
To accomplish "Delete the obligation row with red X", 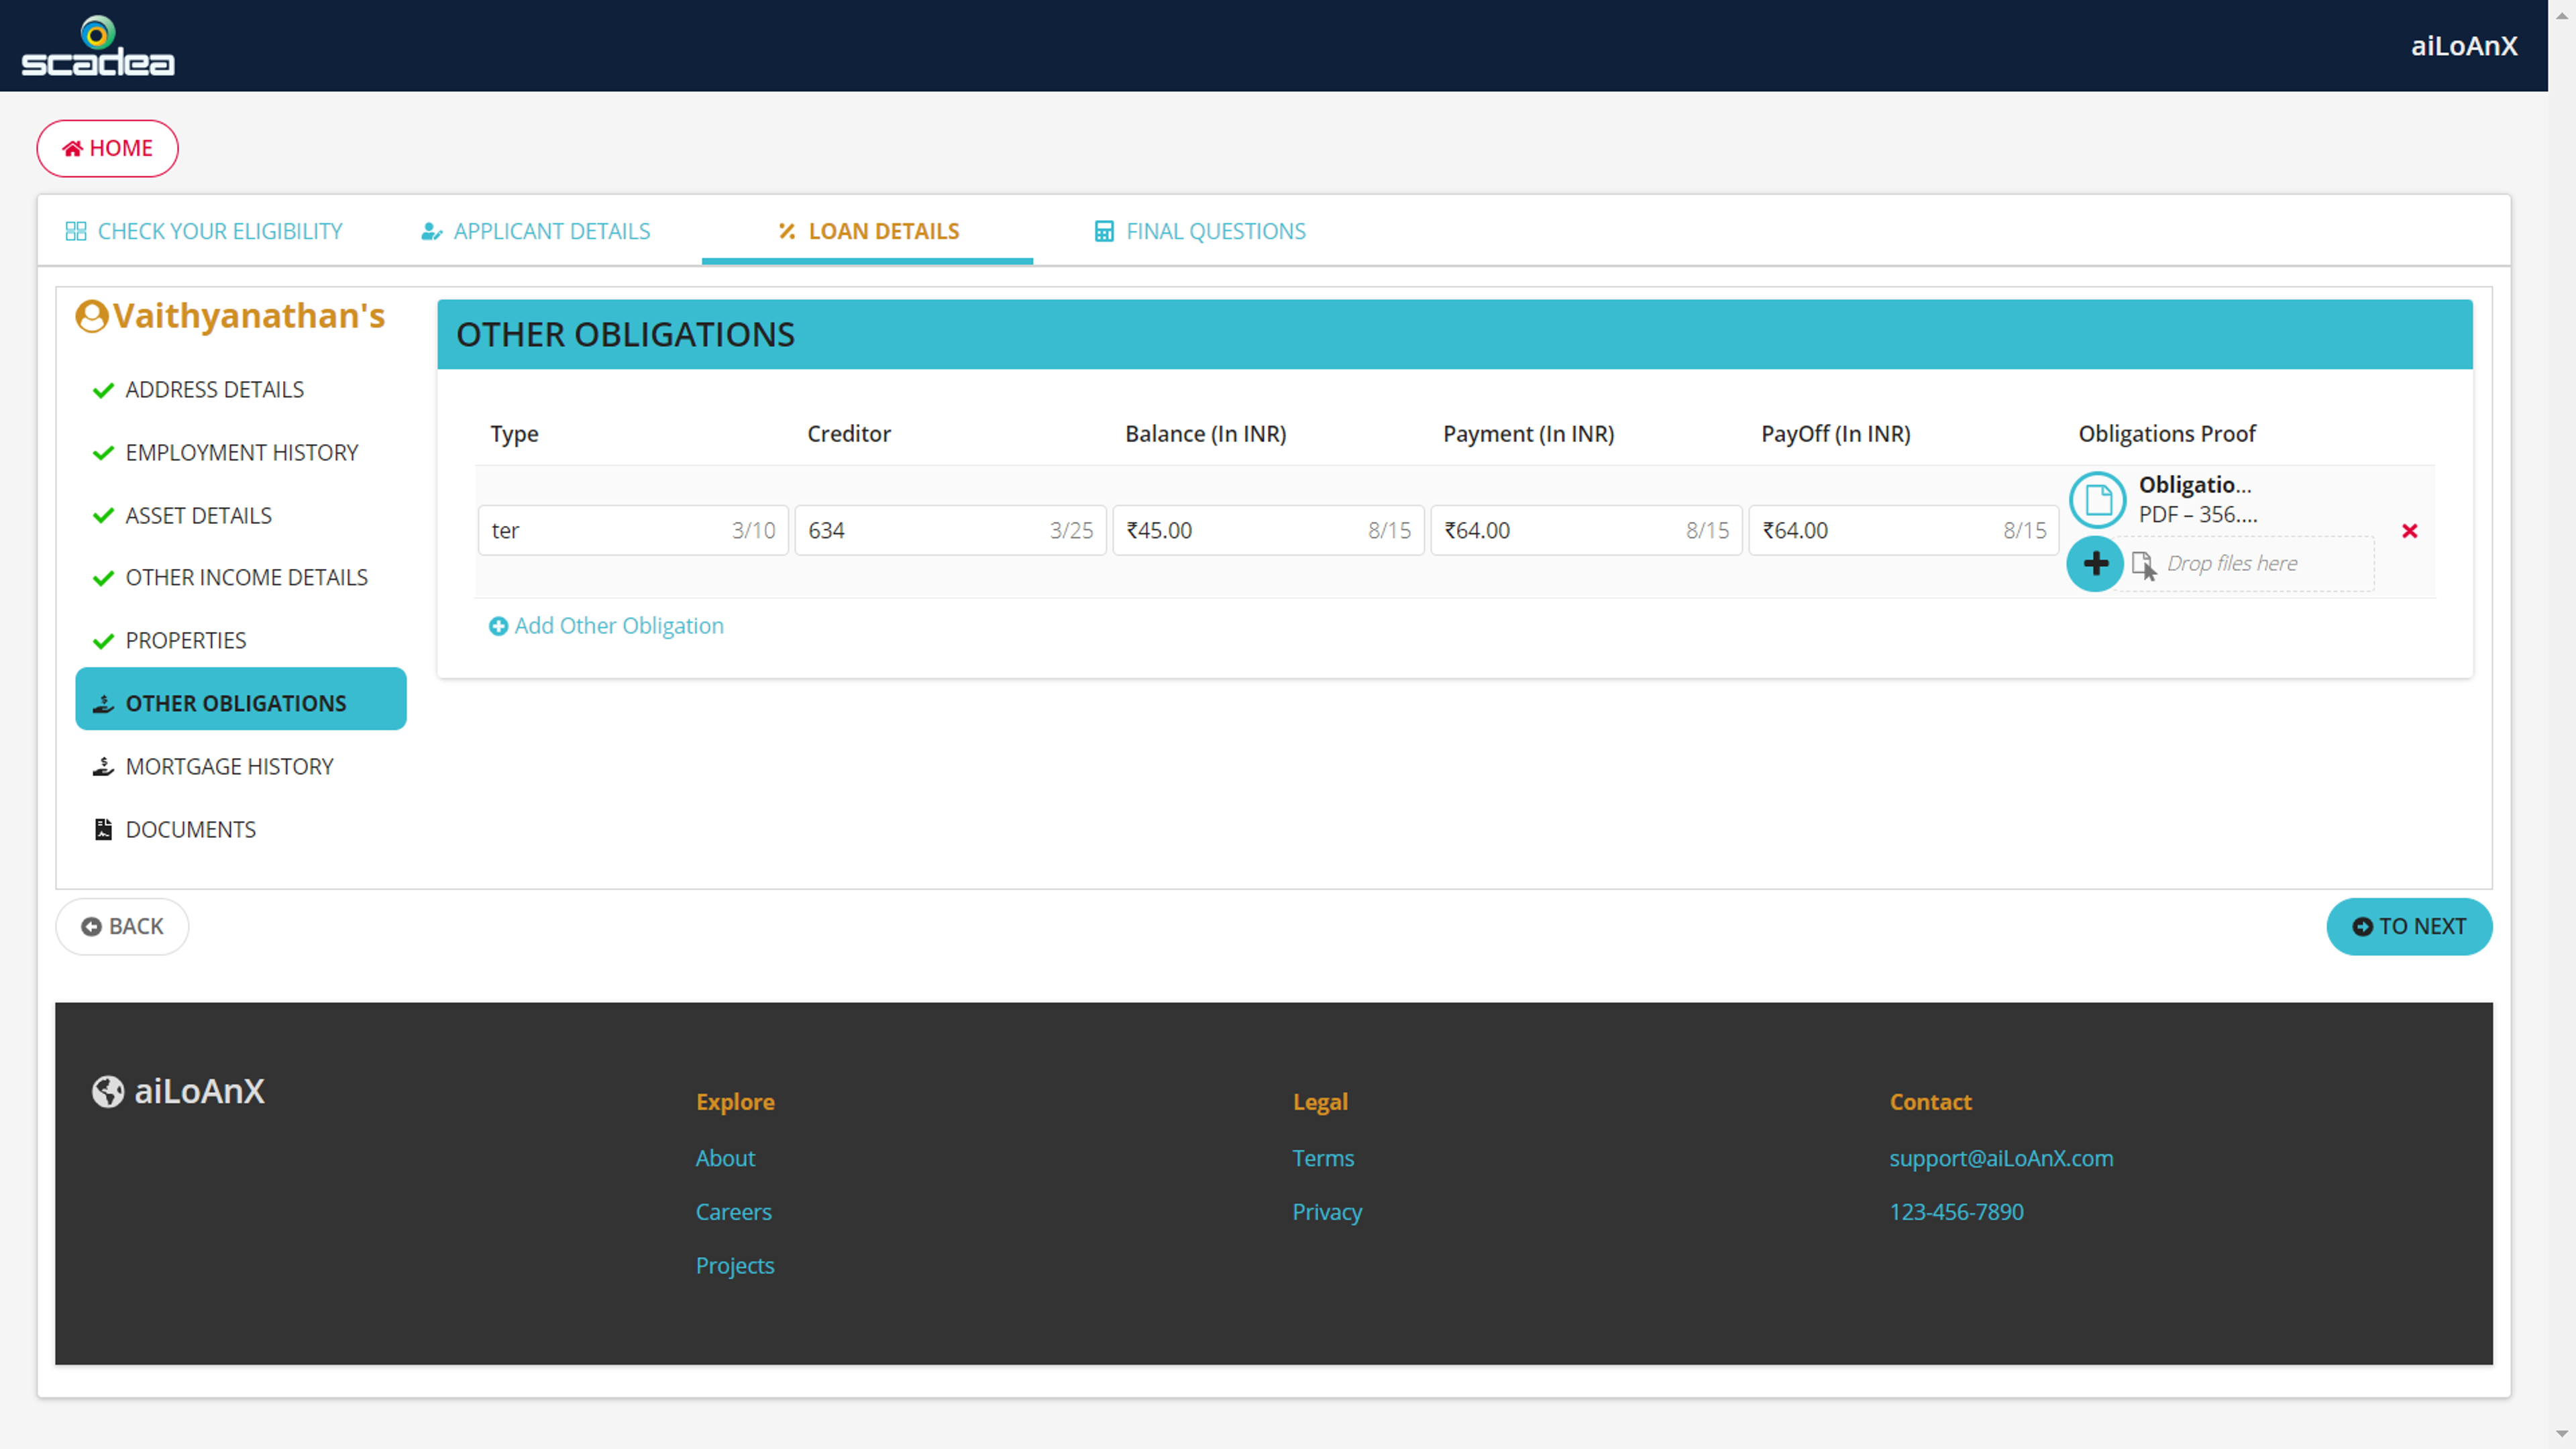I will (2409, 531).
